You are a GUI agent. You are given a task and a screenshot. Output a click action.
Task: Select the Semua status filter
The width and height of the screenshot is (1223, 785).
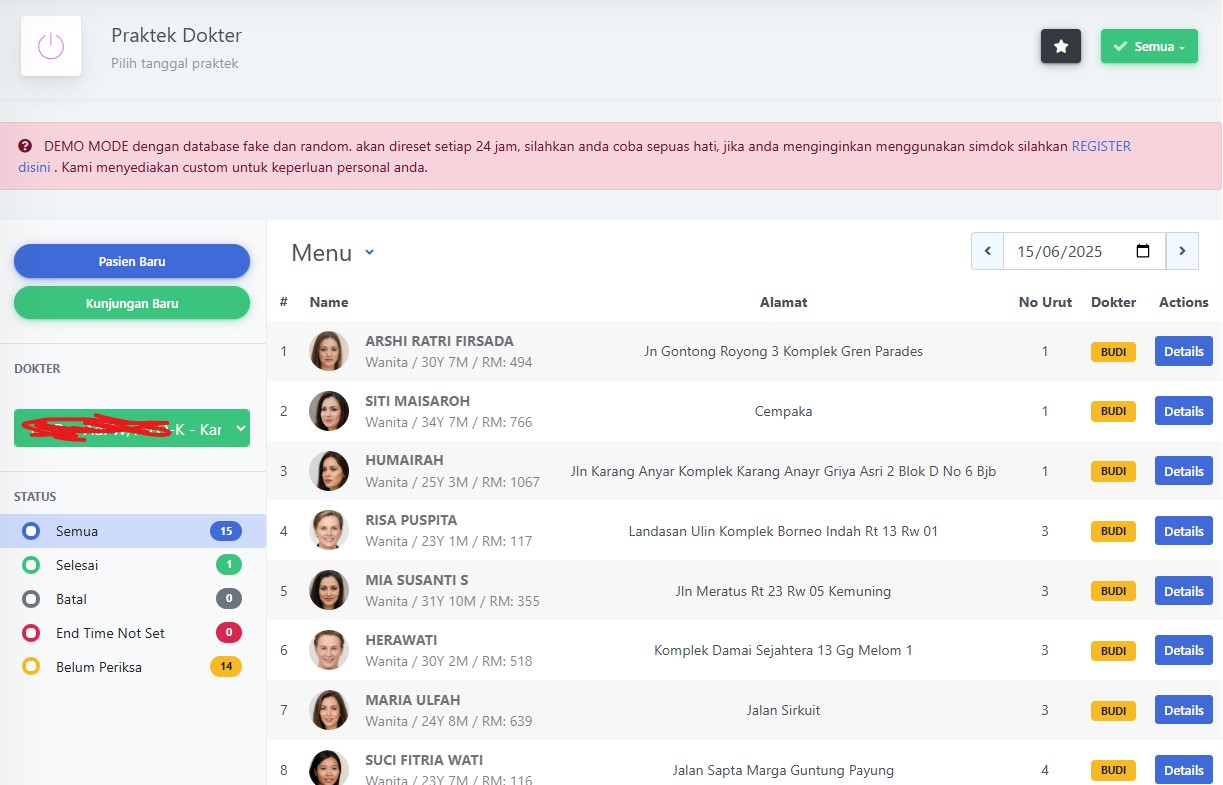77,531
